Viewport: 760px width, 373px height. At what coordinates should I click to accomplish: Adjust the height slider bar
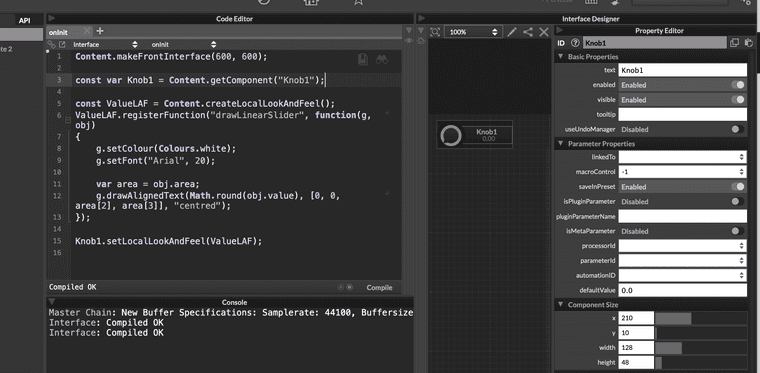(701, 362)
